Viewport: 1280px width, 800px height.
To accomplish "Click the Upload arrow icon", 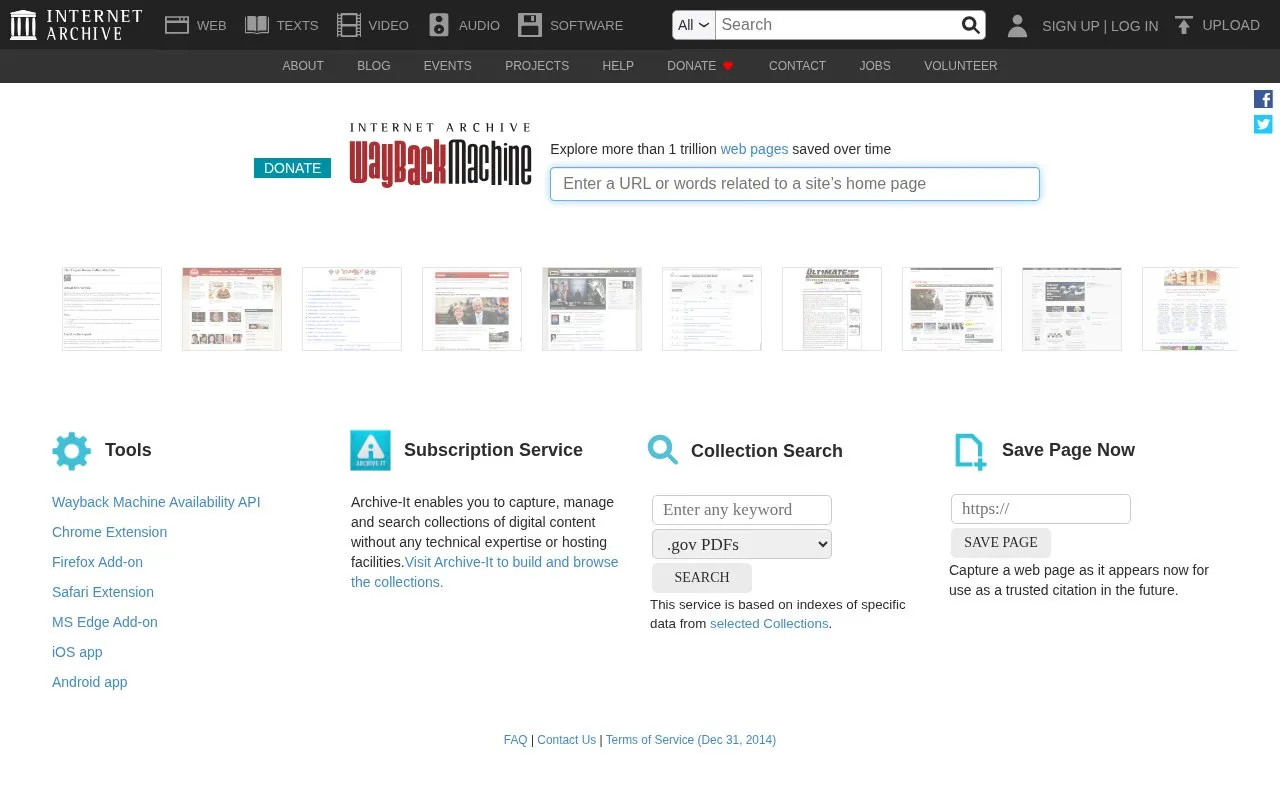I will coord(1184,25).
